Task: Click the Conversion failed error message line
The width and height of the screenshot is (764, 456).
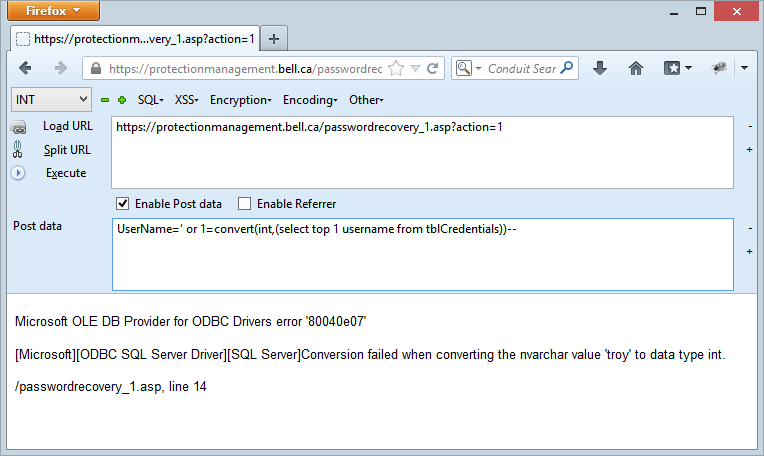Action: (370, 355)
